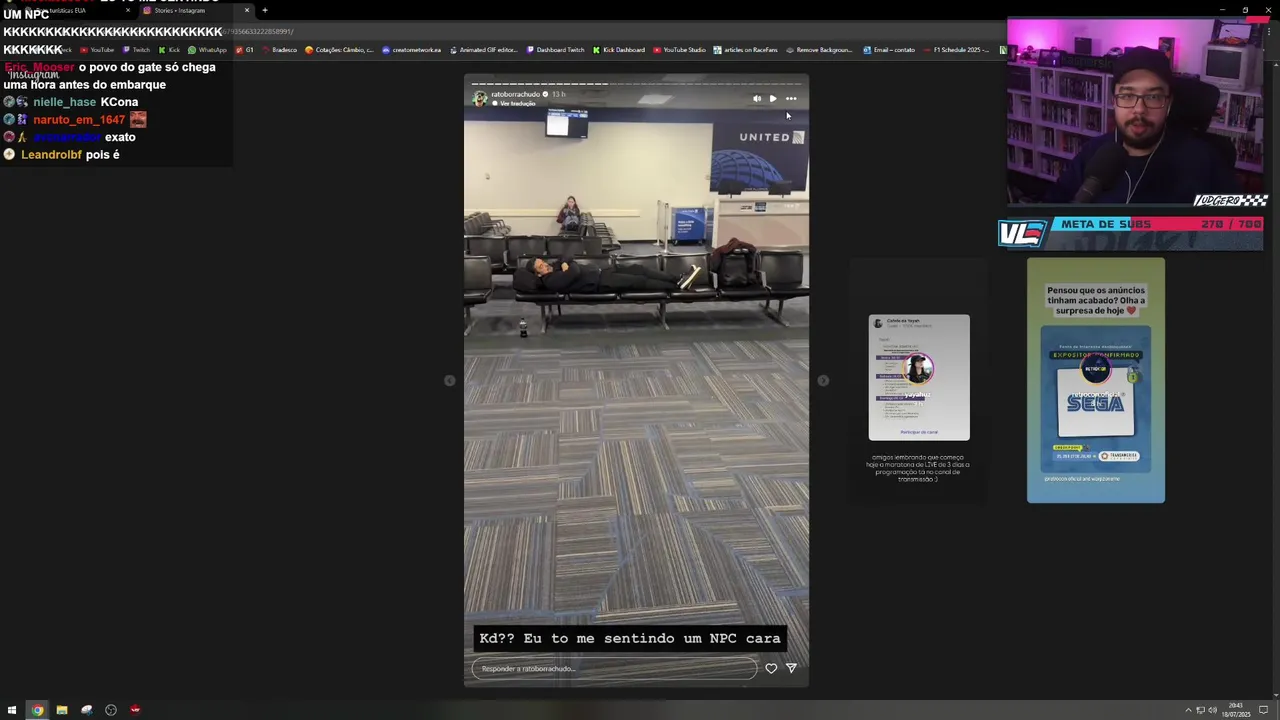
Task: Click the Chrome taskbar icon
Action: (x=37, y=710)
